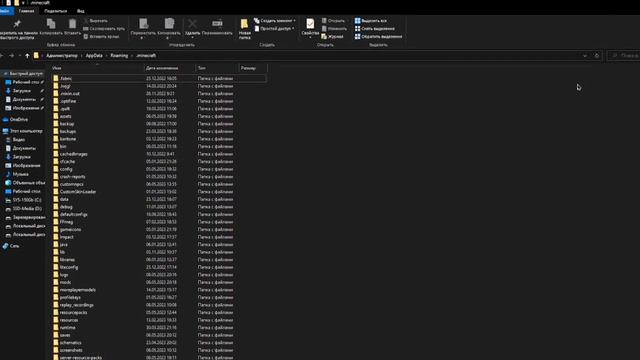The width and height of the screenshot is (640, 360).
Task: Go up one folder level arrow
Action: [27, 56]
